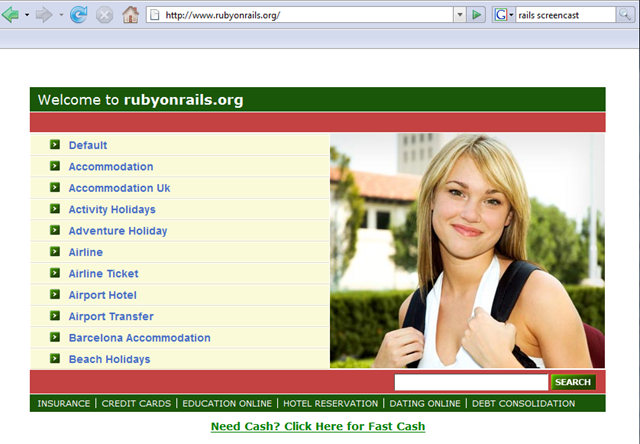Click arrow icon beside Barcelona Accommodation
The width and height of the screenshot is (640, 444).
pos(55,337)
